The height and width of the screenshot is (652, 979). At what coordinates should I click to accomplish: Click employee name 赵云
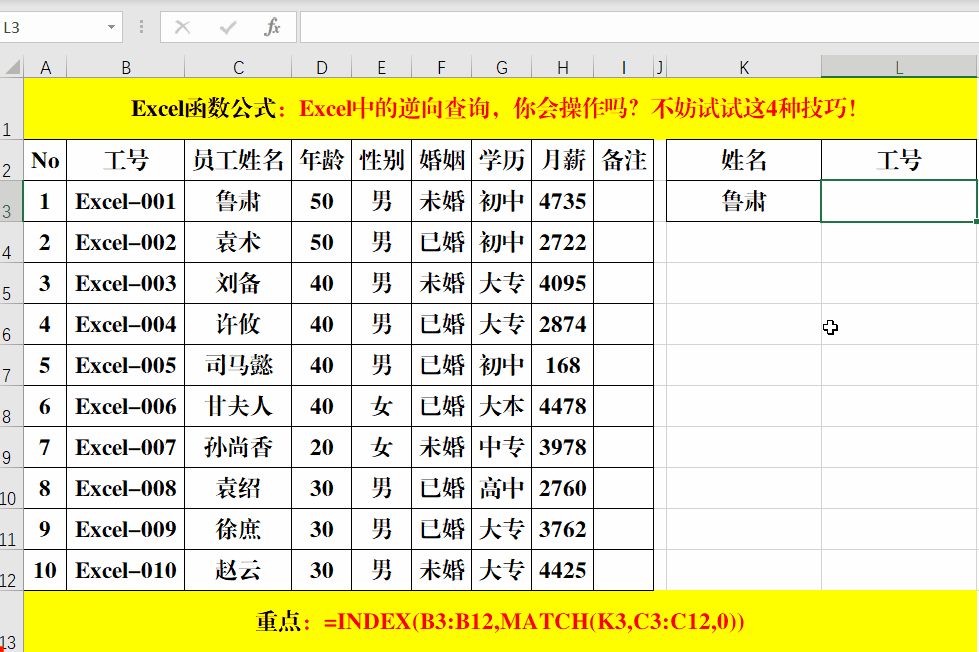238,570
